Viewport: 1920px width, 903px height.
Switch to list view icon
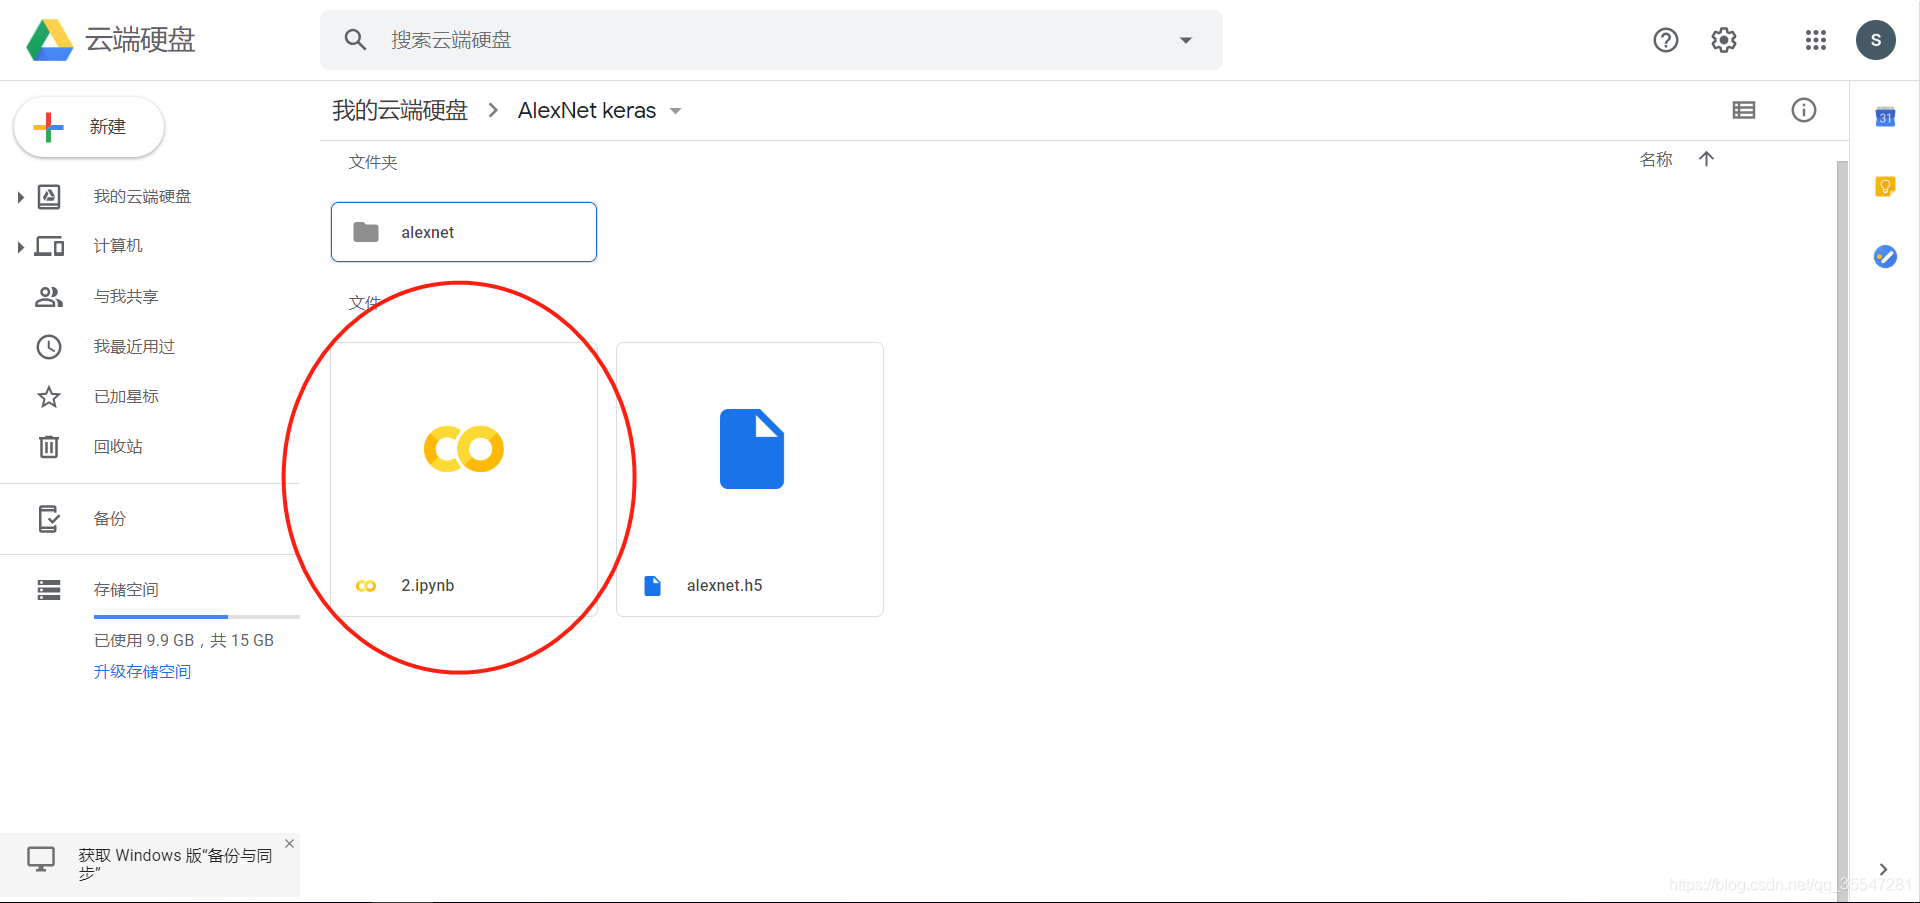pos(1744,110)
